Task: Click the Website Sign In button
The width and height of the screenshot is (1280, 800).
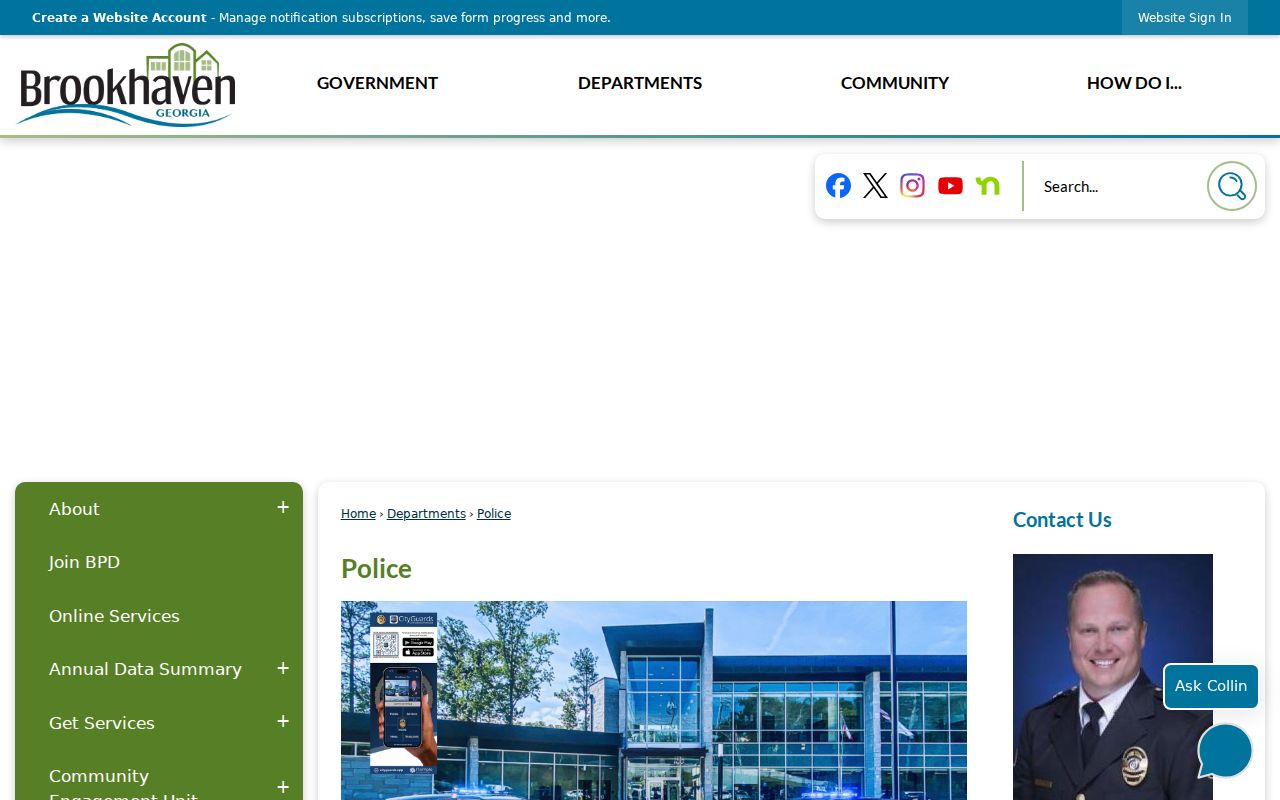Action: (x=1185, y=18)
